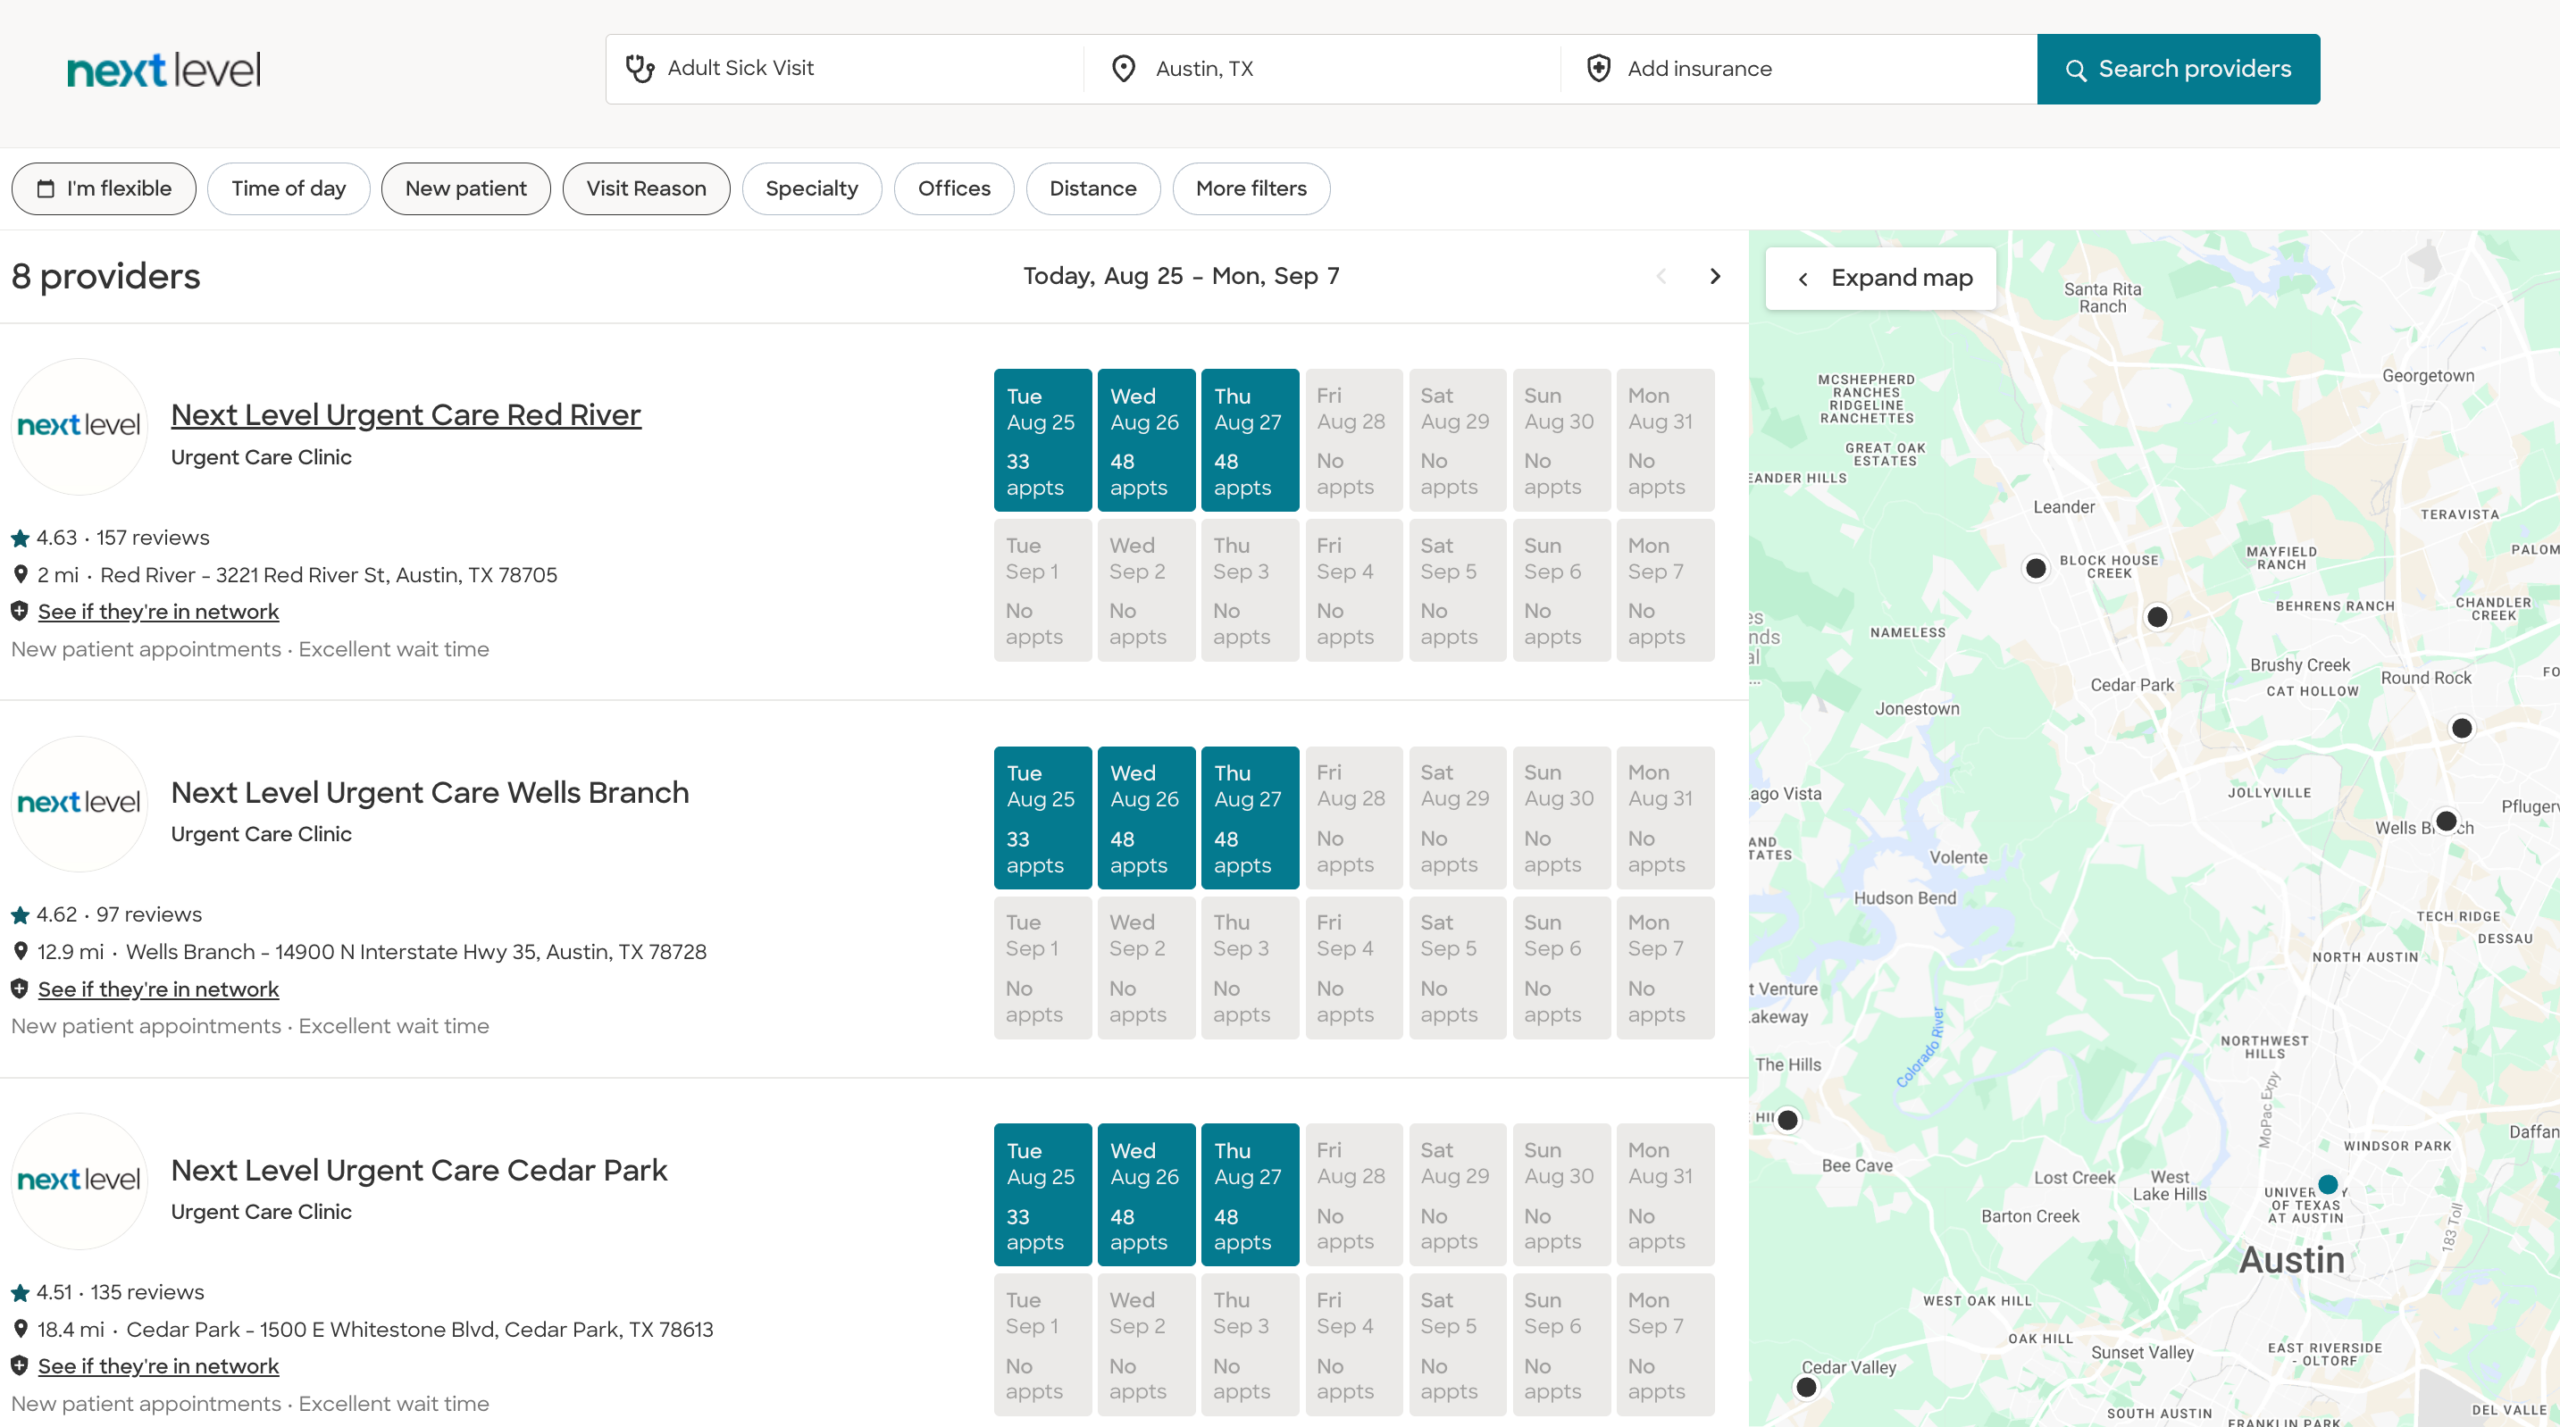Pick Tue Aug 25 slot for Cedar Park
Image resolution: width=2560 pixels, height=1427 pixels.
pyautogui.click(x=1042, y=1194)
